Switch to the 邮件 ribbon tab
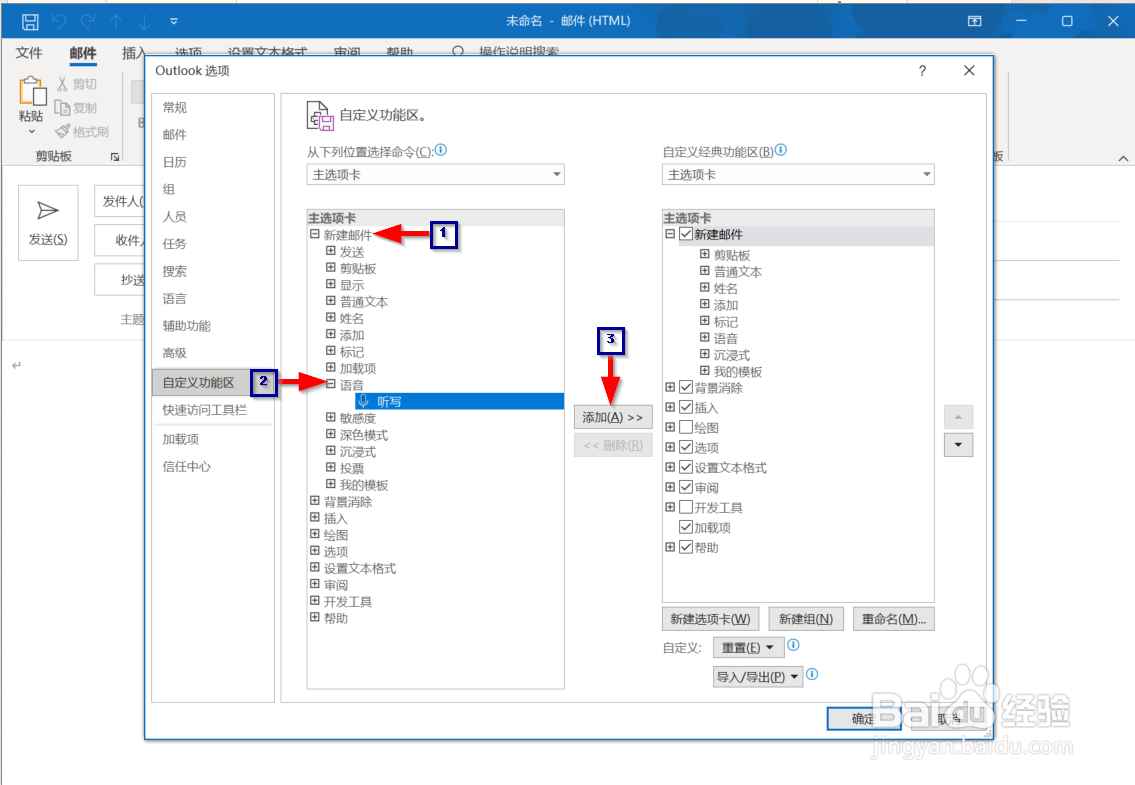The image size is (1135, 785). tap(83, 53)
